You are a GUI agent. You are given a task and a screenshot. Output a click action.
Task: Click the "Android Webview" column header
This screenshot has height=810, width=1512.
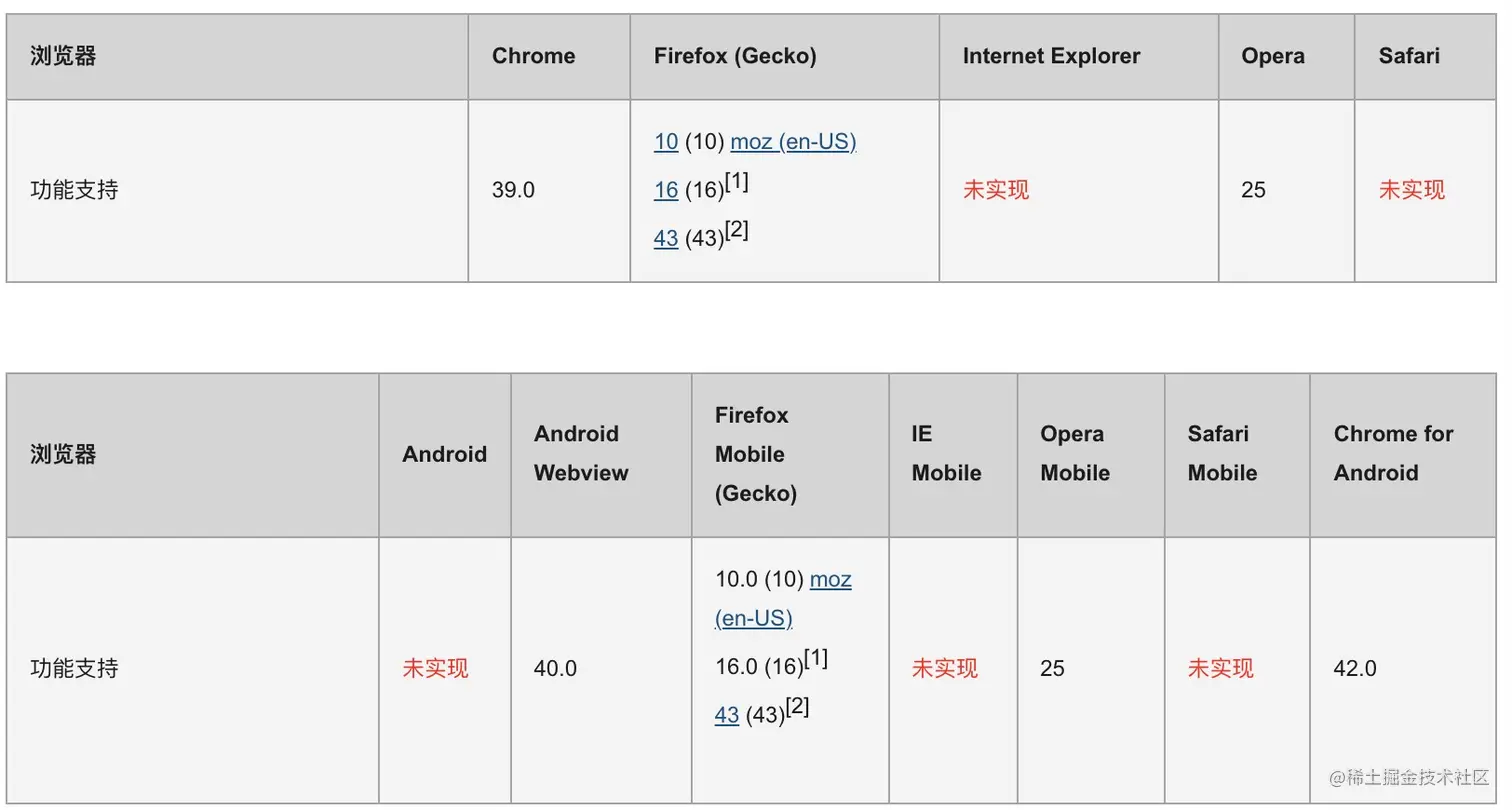coord(581,453)
